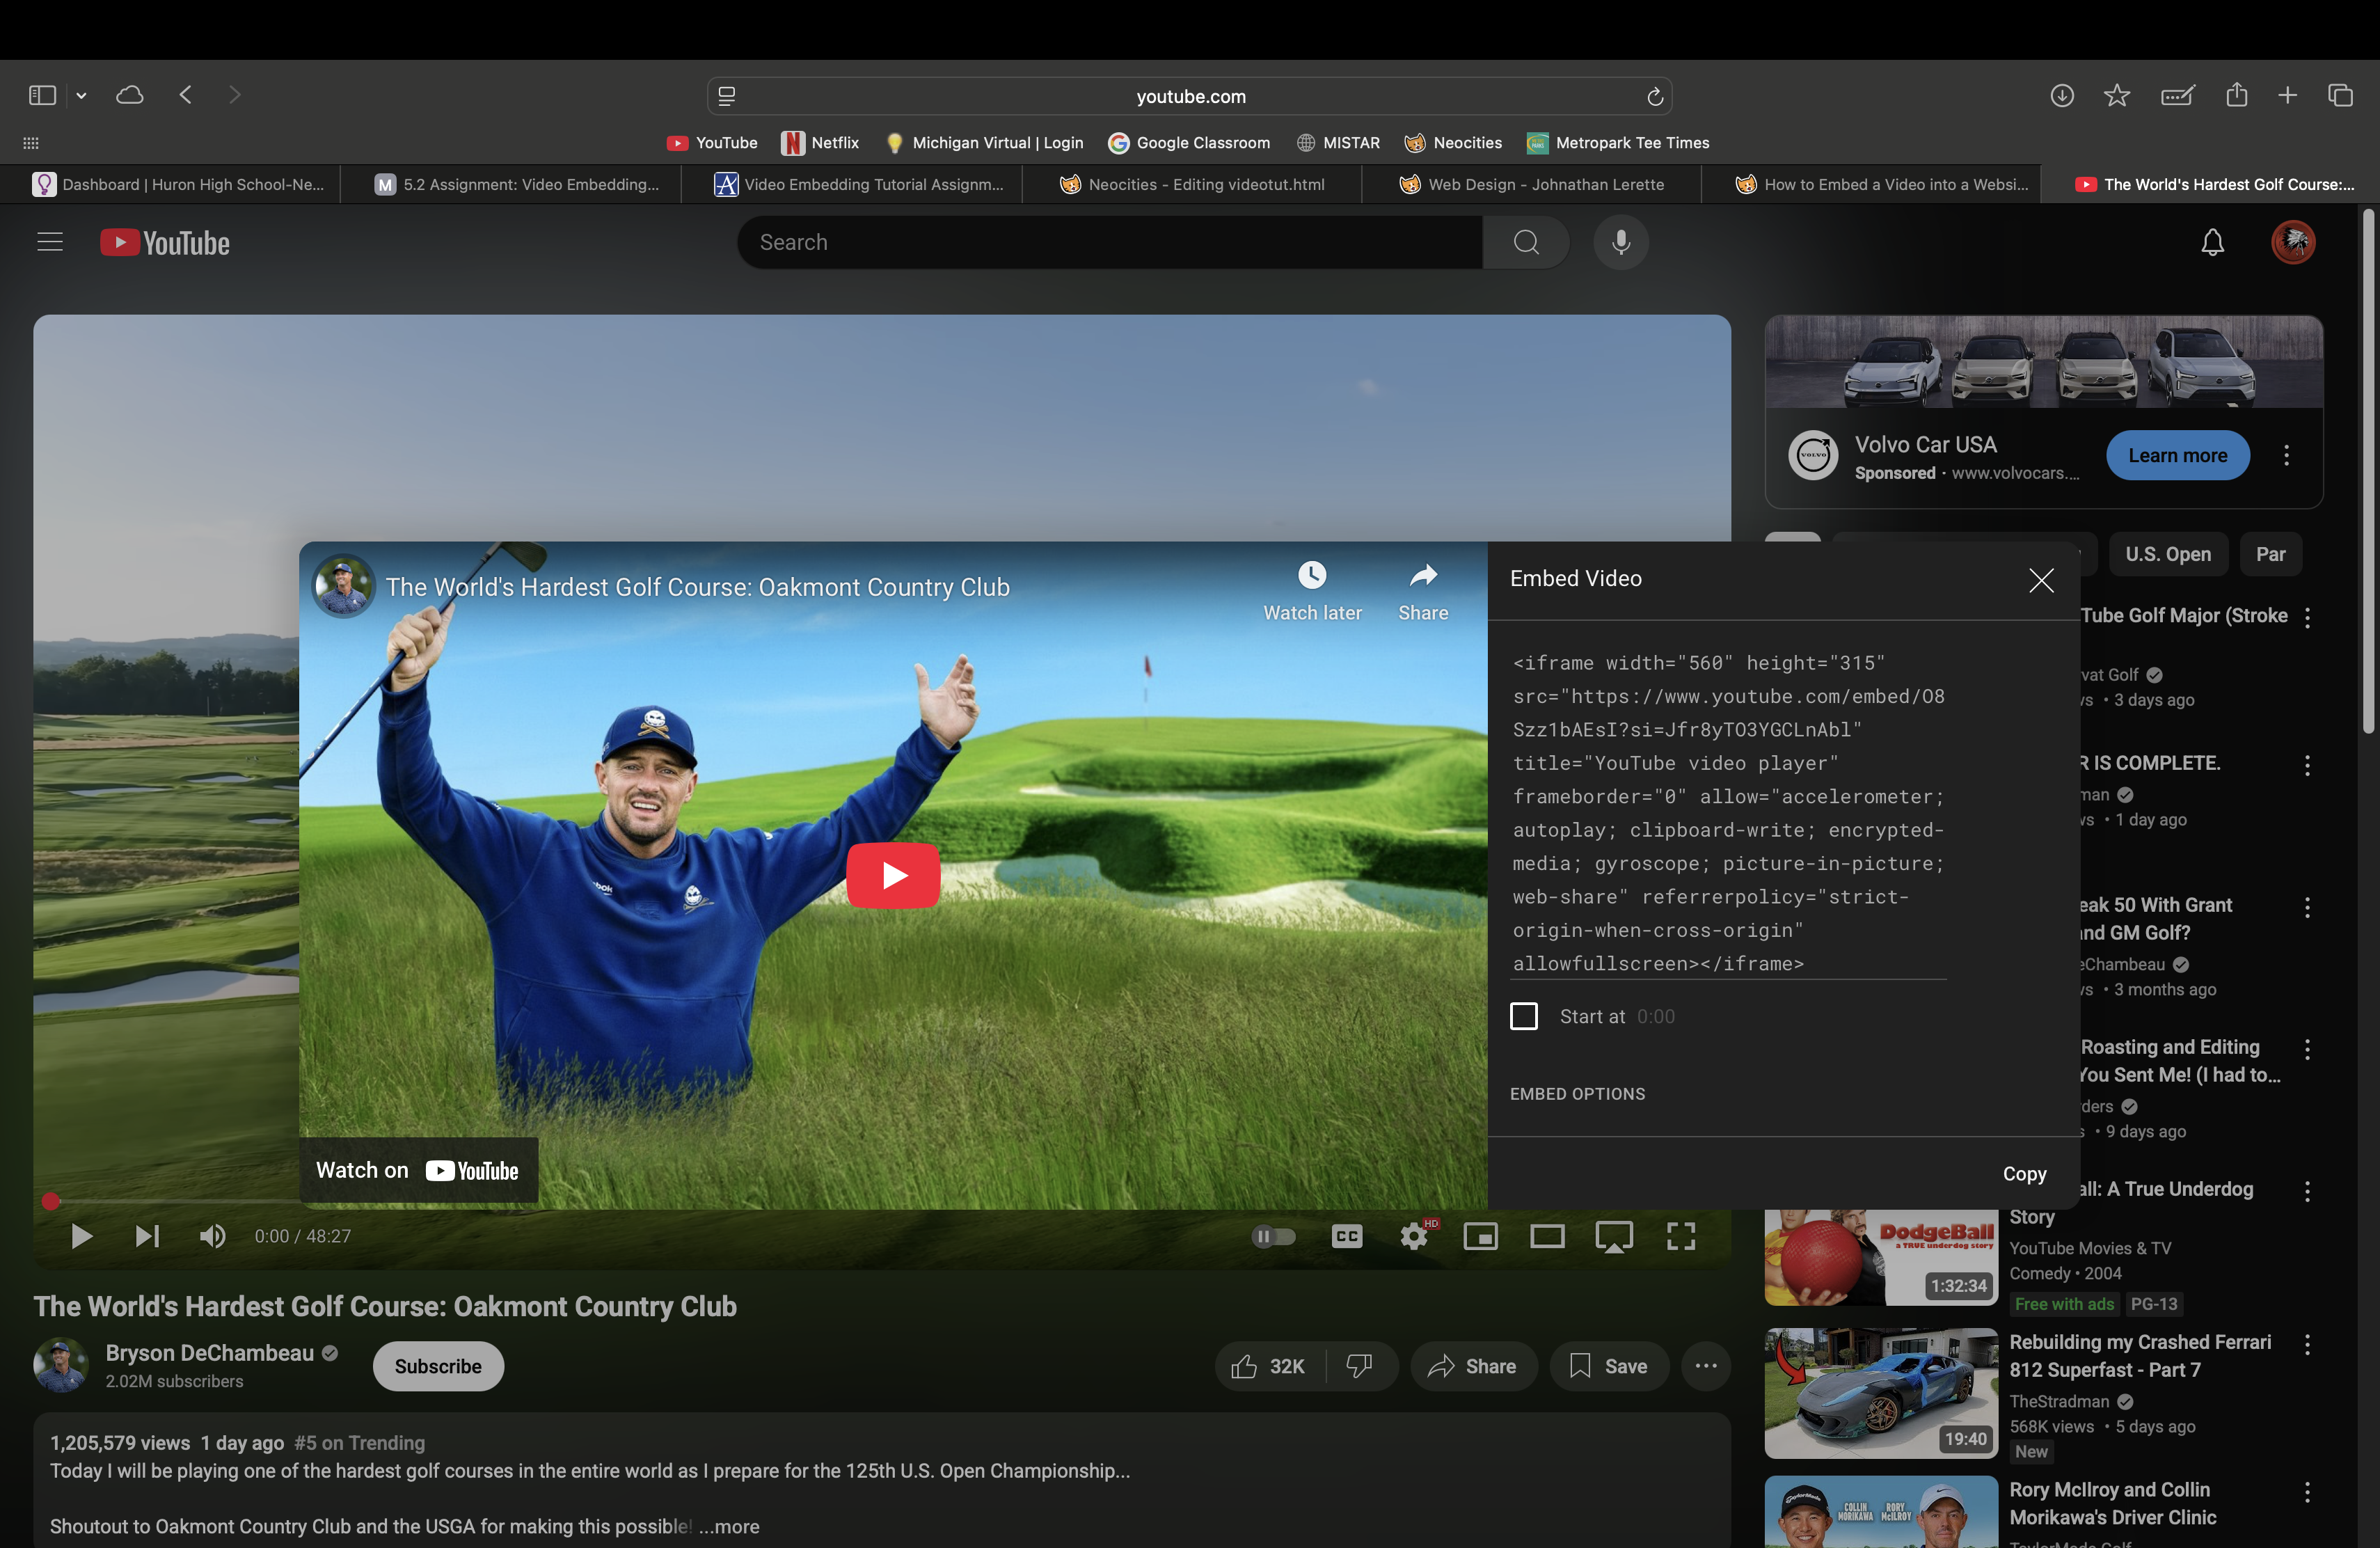Skip to the next video
The width and height of the screenshot is (2380, 1548).
[x=147, y=1236]
